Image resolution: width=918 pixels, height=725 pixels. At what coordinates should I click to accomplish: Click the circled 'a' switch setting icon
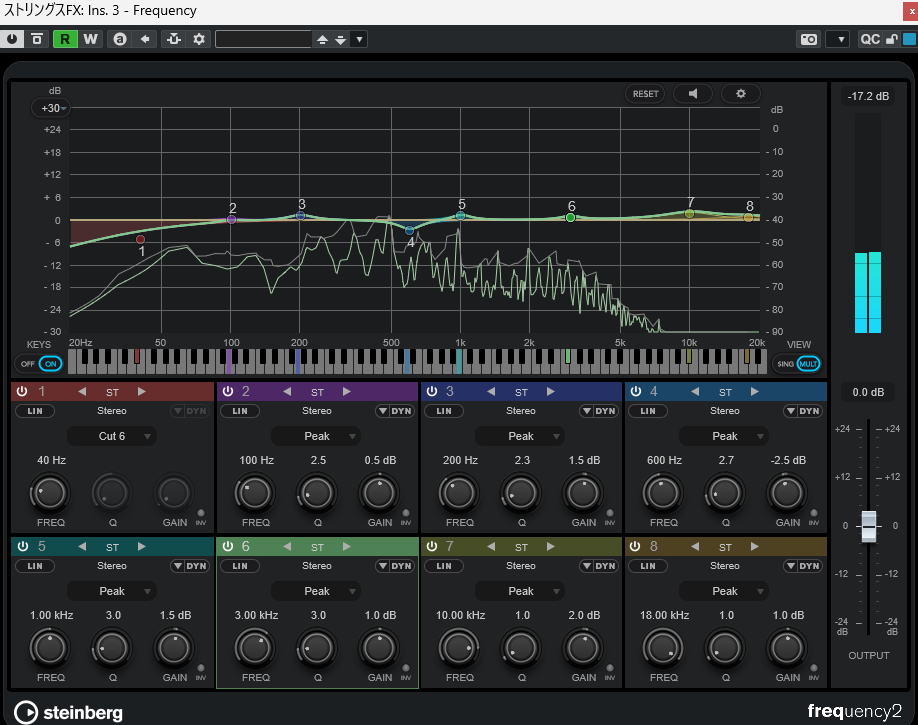coord(119,39)
